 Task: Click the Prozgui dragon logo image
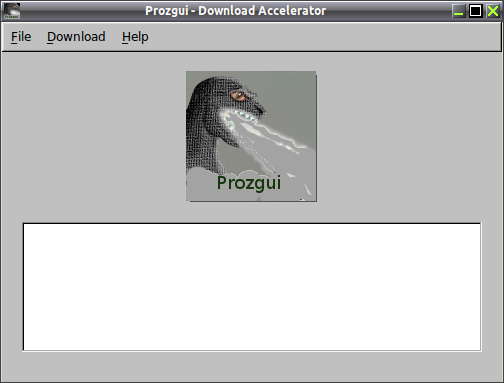click(251, 136)
